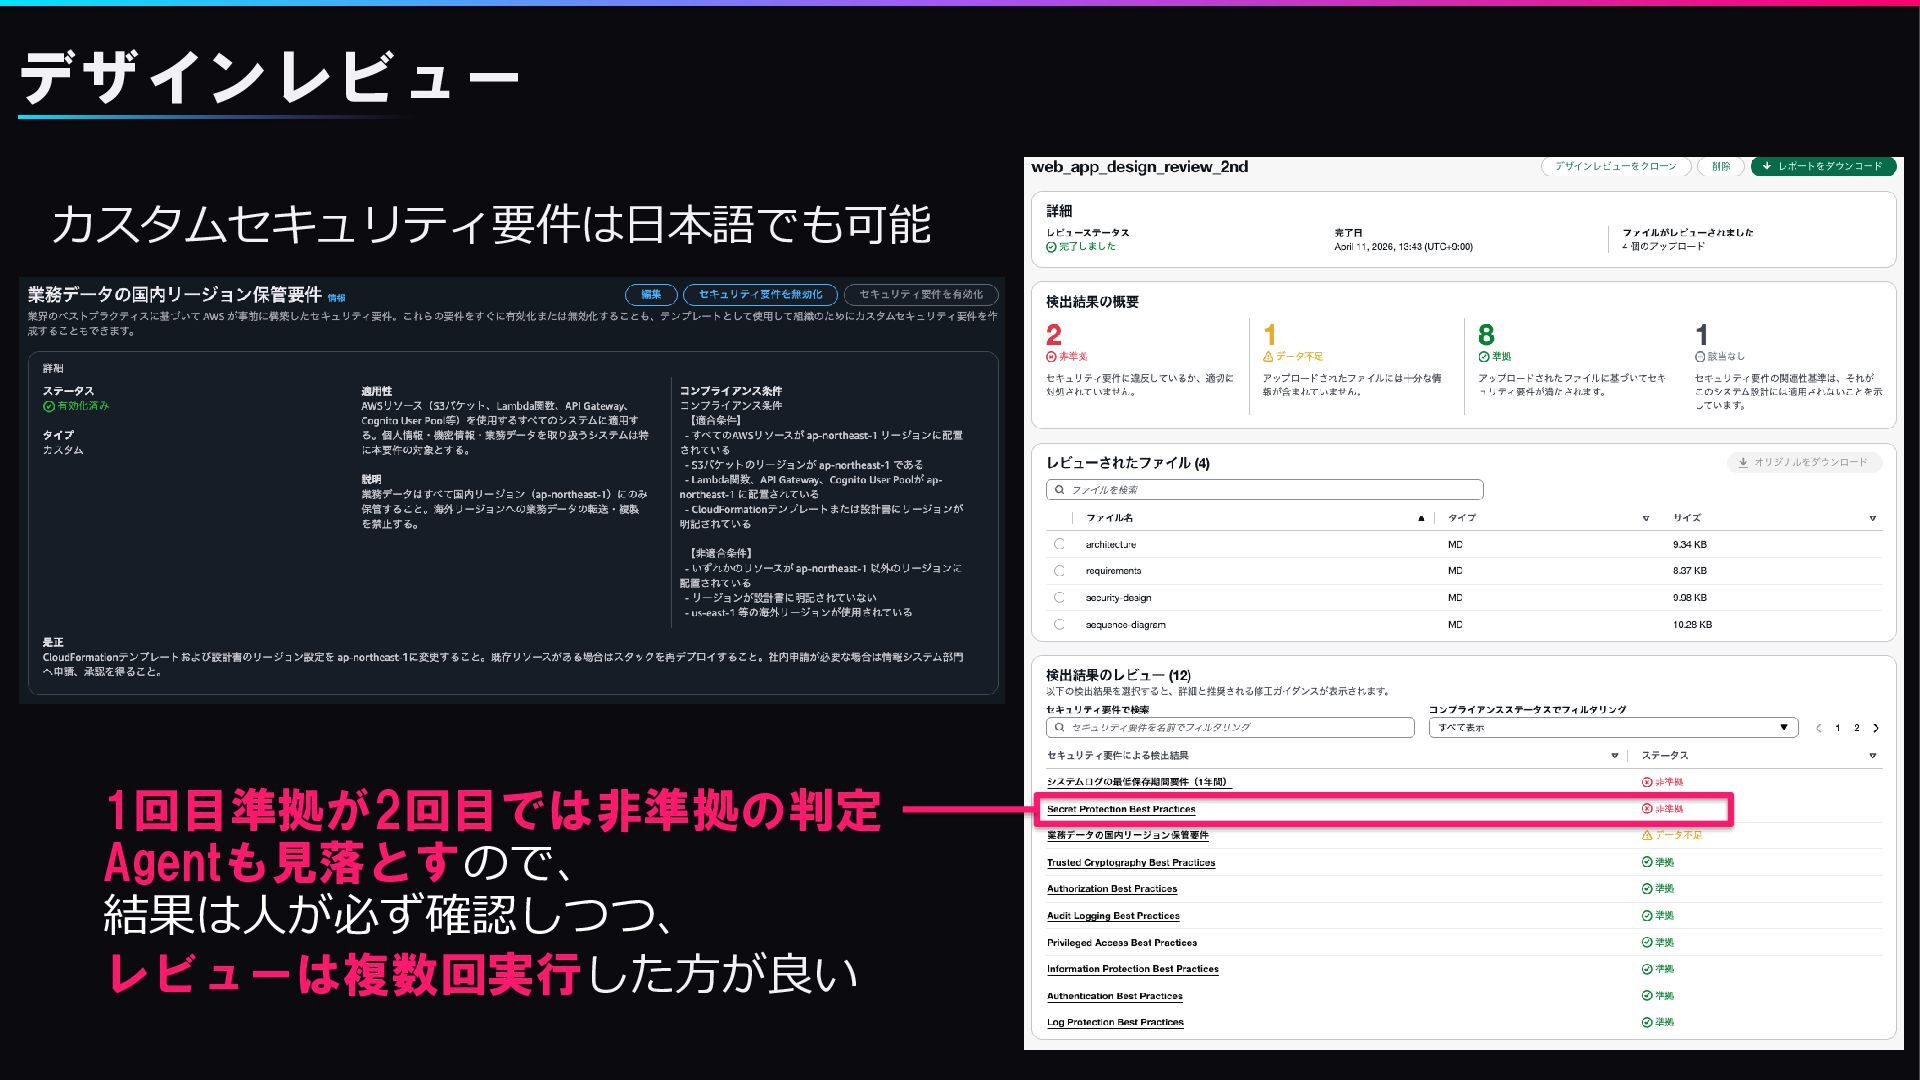The height and width of the screenshot is (1080, 1920).
Task: Open the すべて表示 compliance status dropdown
Action: (x=1612, y=727)
